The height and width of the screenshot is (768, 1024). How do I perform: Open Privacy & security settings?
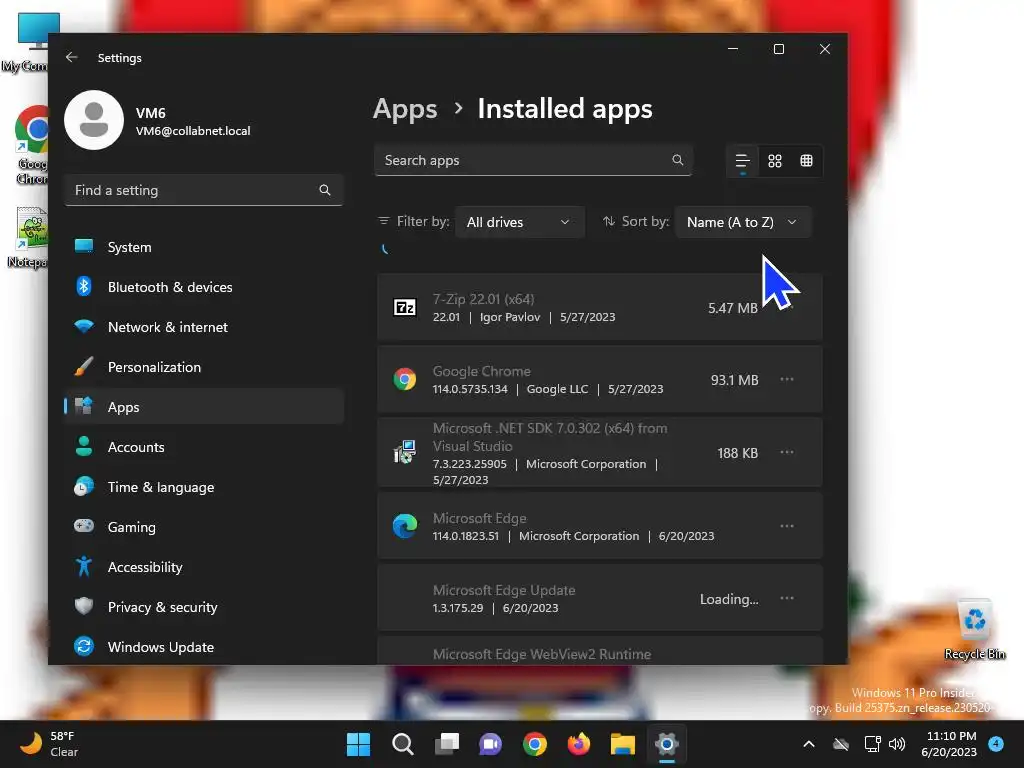[204, 607]
